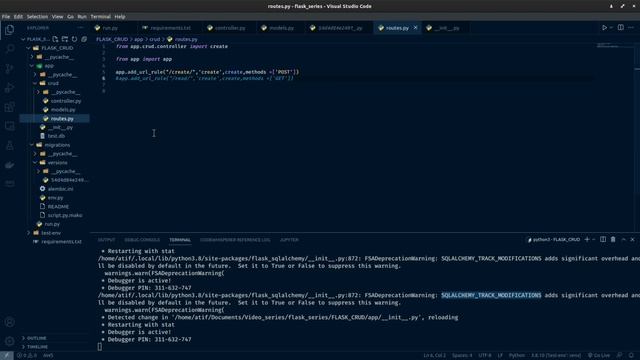640x360 pixels.
Task: Click the Python language mode in status bar
Action: click(517, 356)
